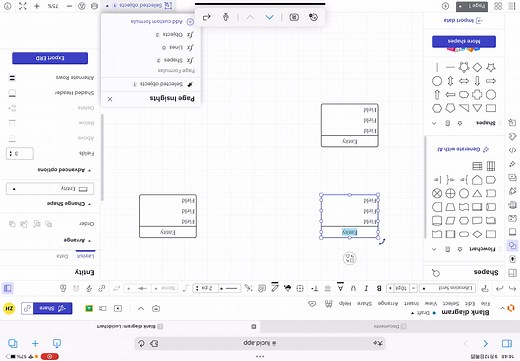520x361 pixels.
Task: Toggle the right panel icon in the toolbar
Action: point(8,288)
